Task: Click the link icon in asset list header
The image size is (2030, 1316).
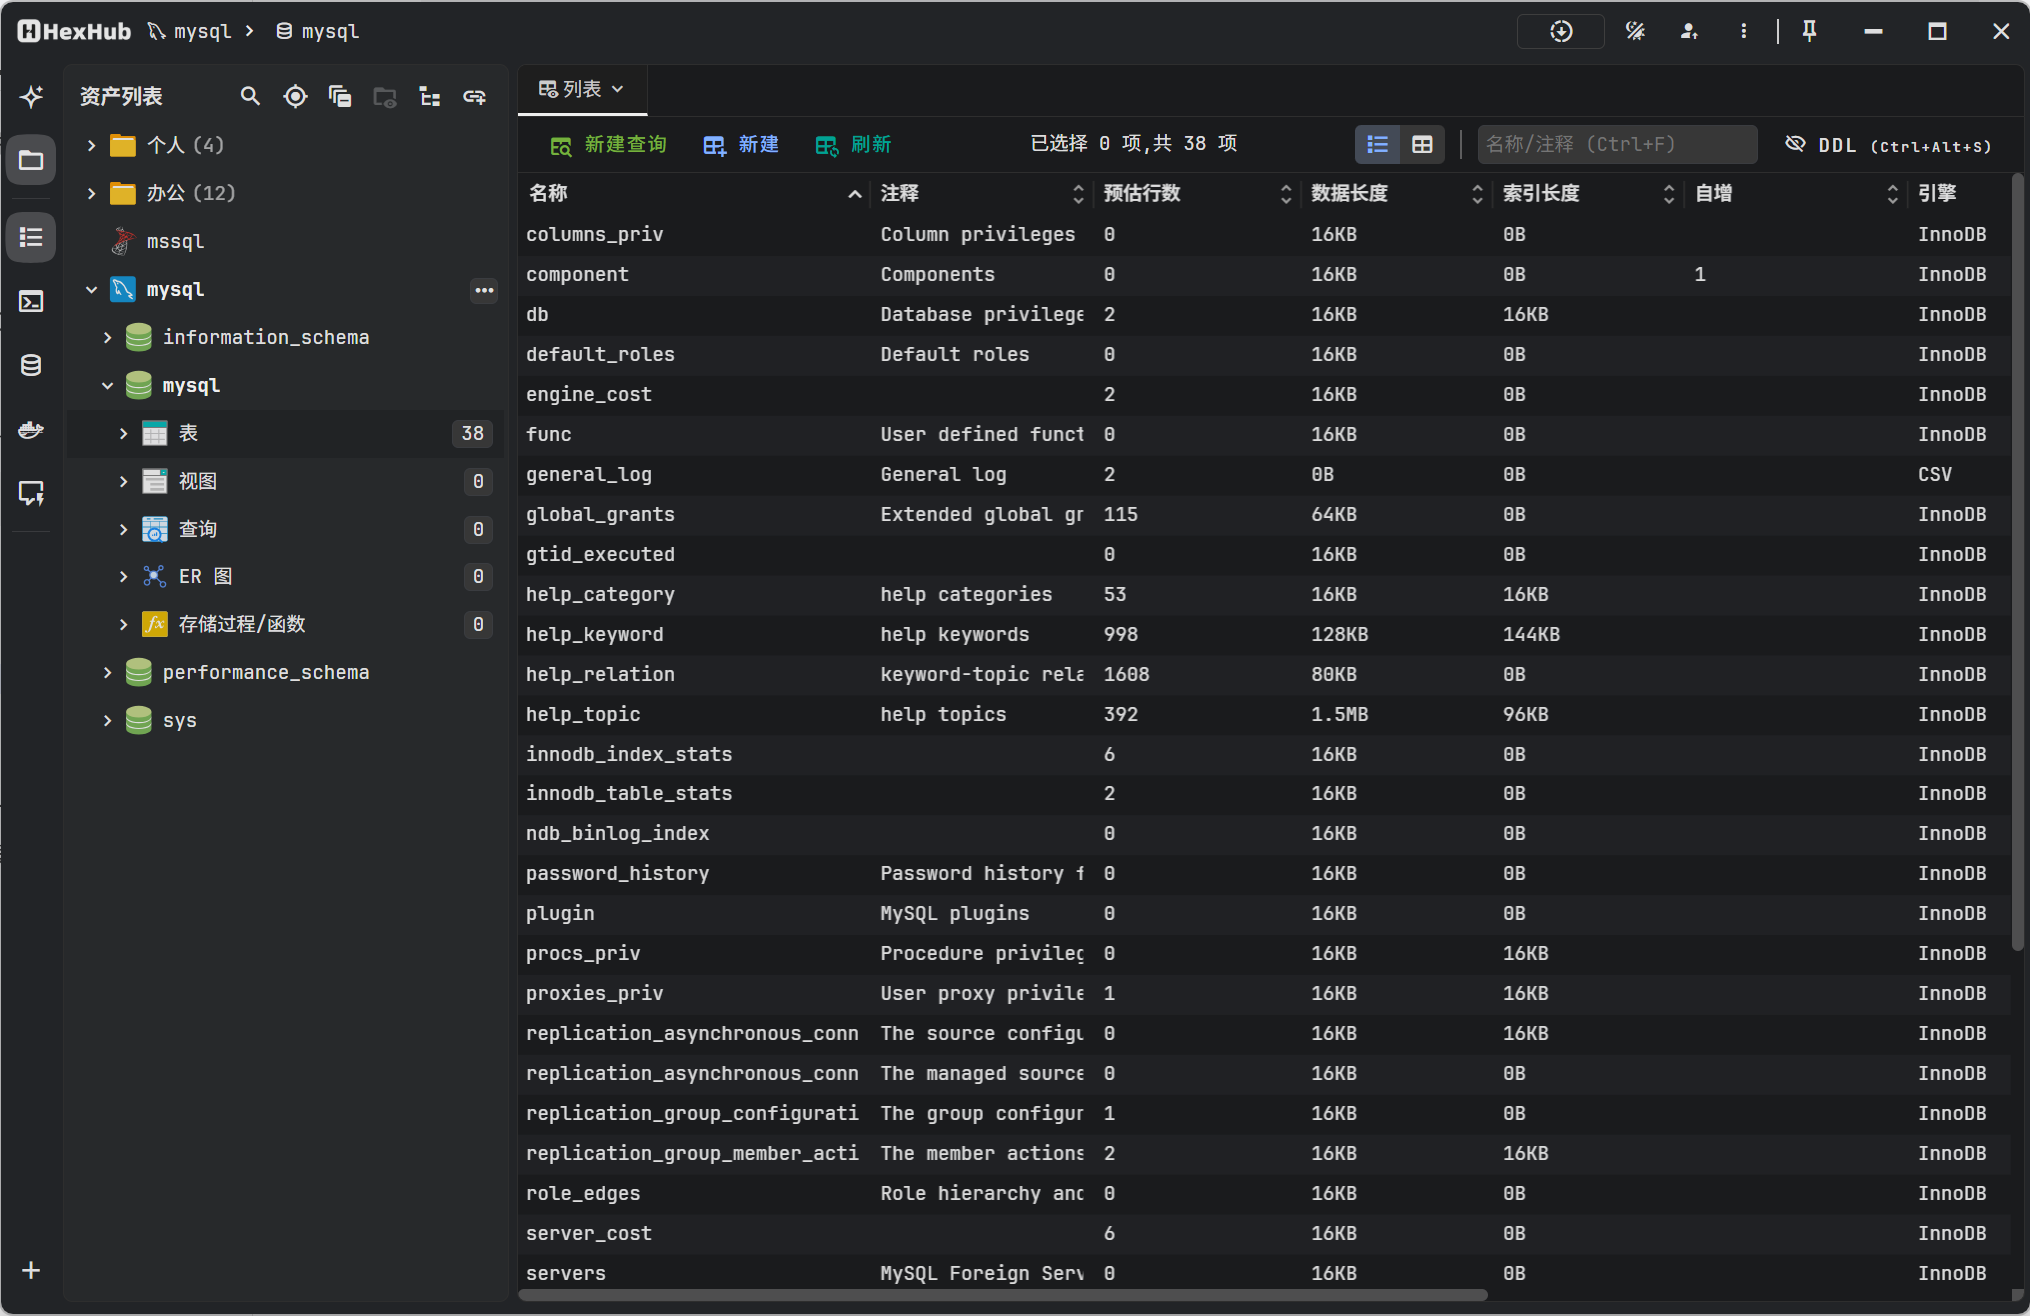Action: point(474,96)
